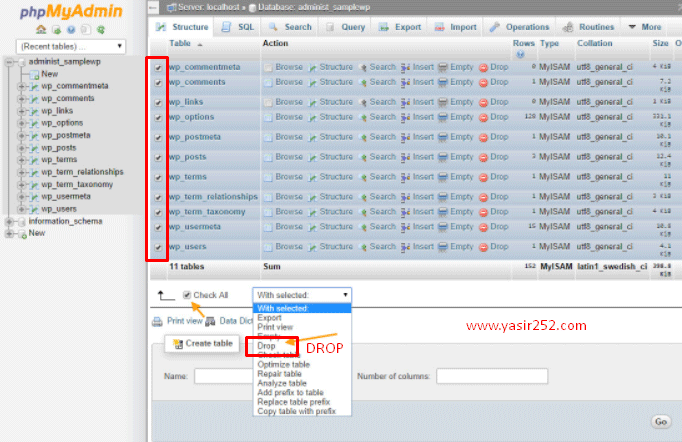The image size is (682, 442).
Task: Toggle the Check All checkbox
Action: 187,295
